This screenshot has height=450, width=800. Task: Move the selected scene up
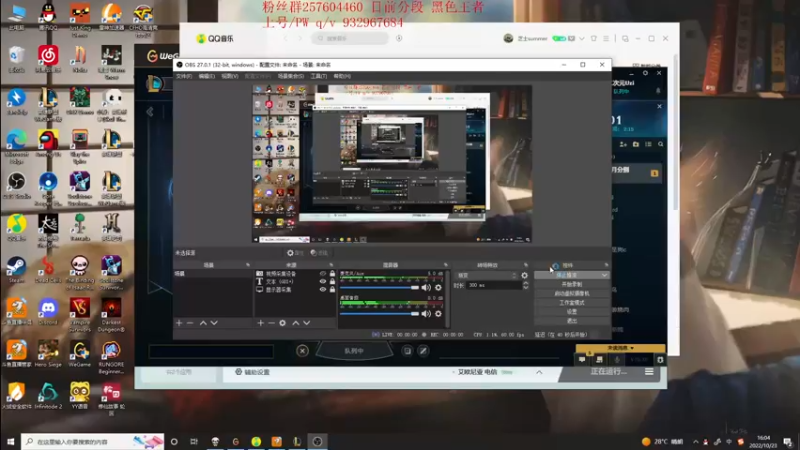203,323
